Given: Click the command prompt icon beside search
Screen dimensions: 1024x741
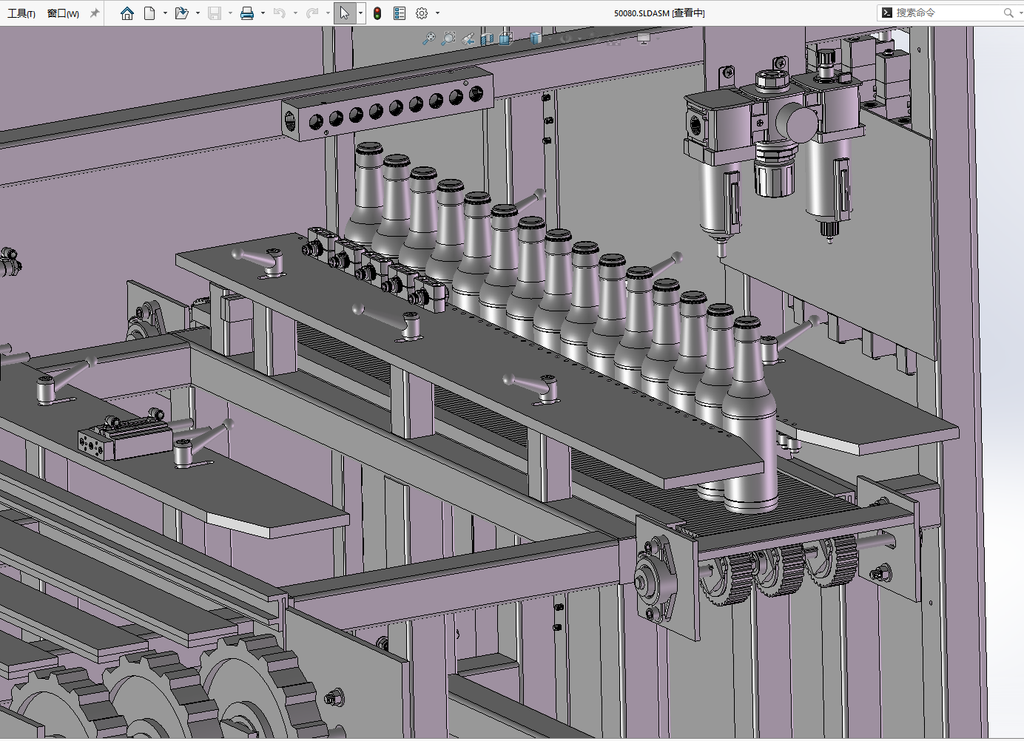Looking at the screenshot, I should click(886, 12).
